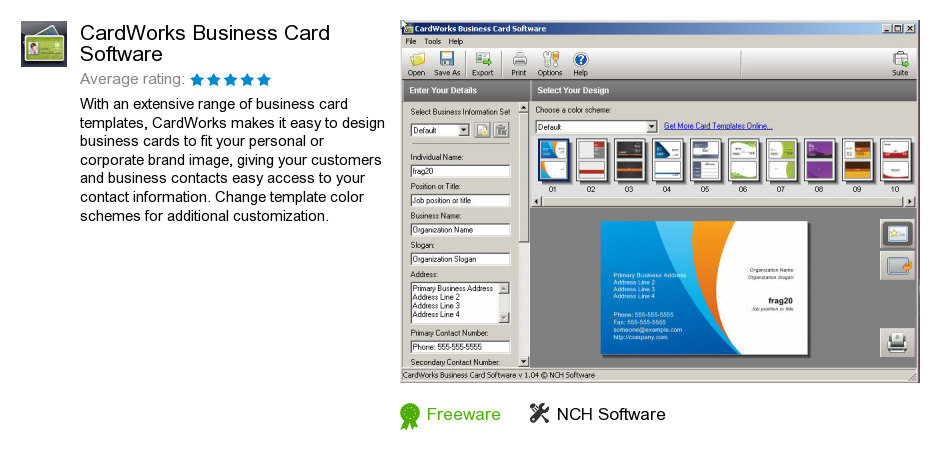Image resolution: width=940 pixels, height=460 pixels.
Task: Select card template 01 thumbnail
Action: 553,160
